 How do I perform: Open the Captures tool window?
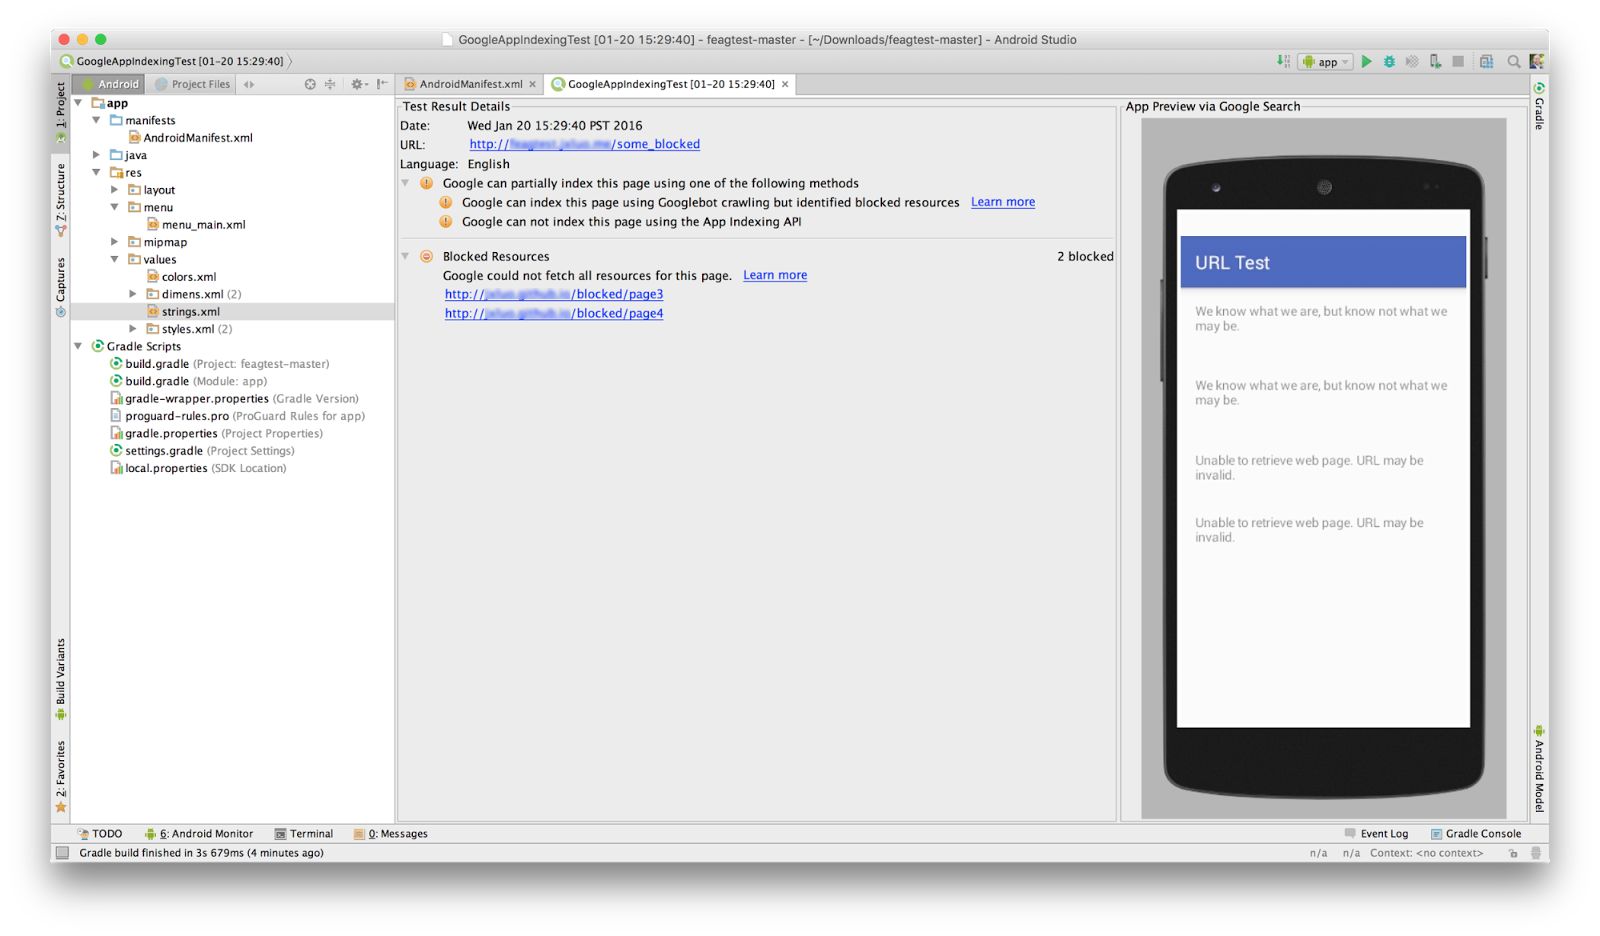(x=61, y=287)
